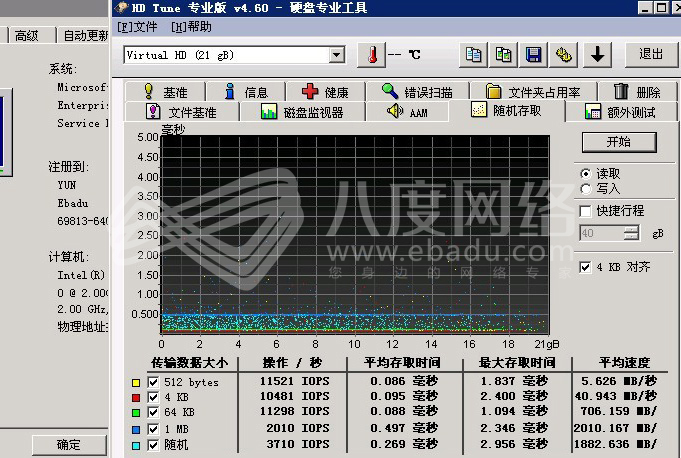Viewport: 681px width, 458px height.
Task: Uncheck the 64 KB transfer size checkbox
Action: click(x=153, y=412)
